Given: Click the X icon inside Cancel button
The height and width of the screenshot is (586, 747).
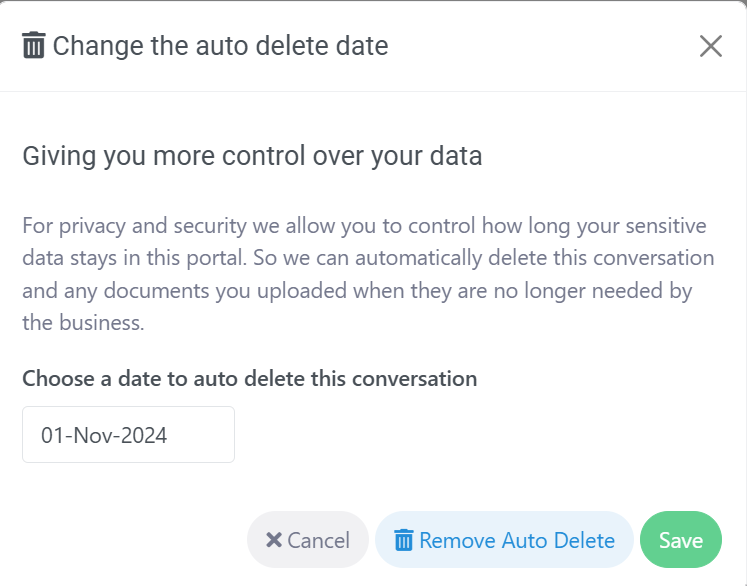Looking at the screenshot, I should [x=273, y=541].
